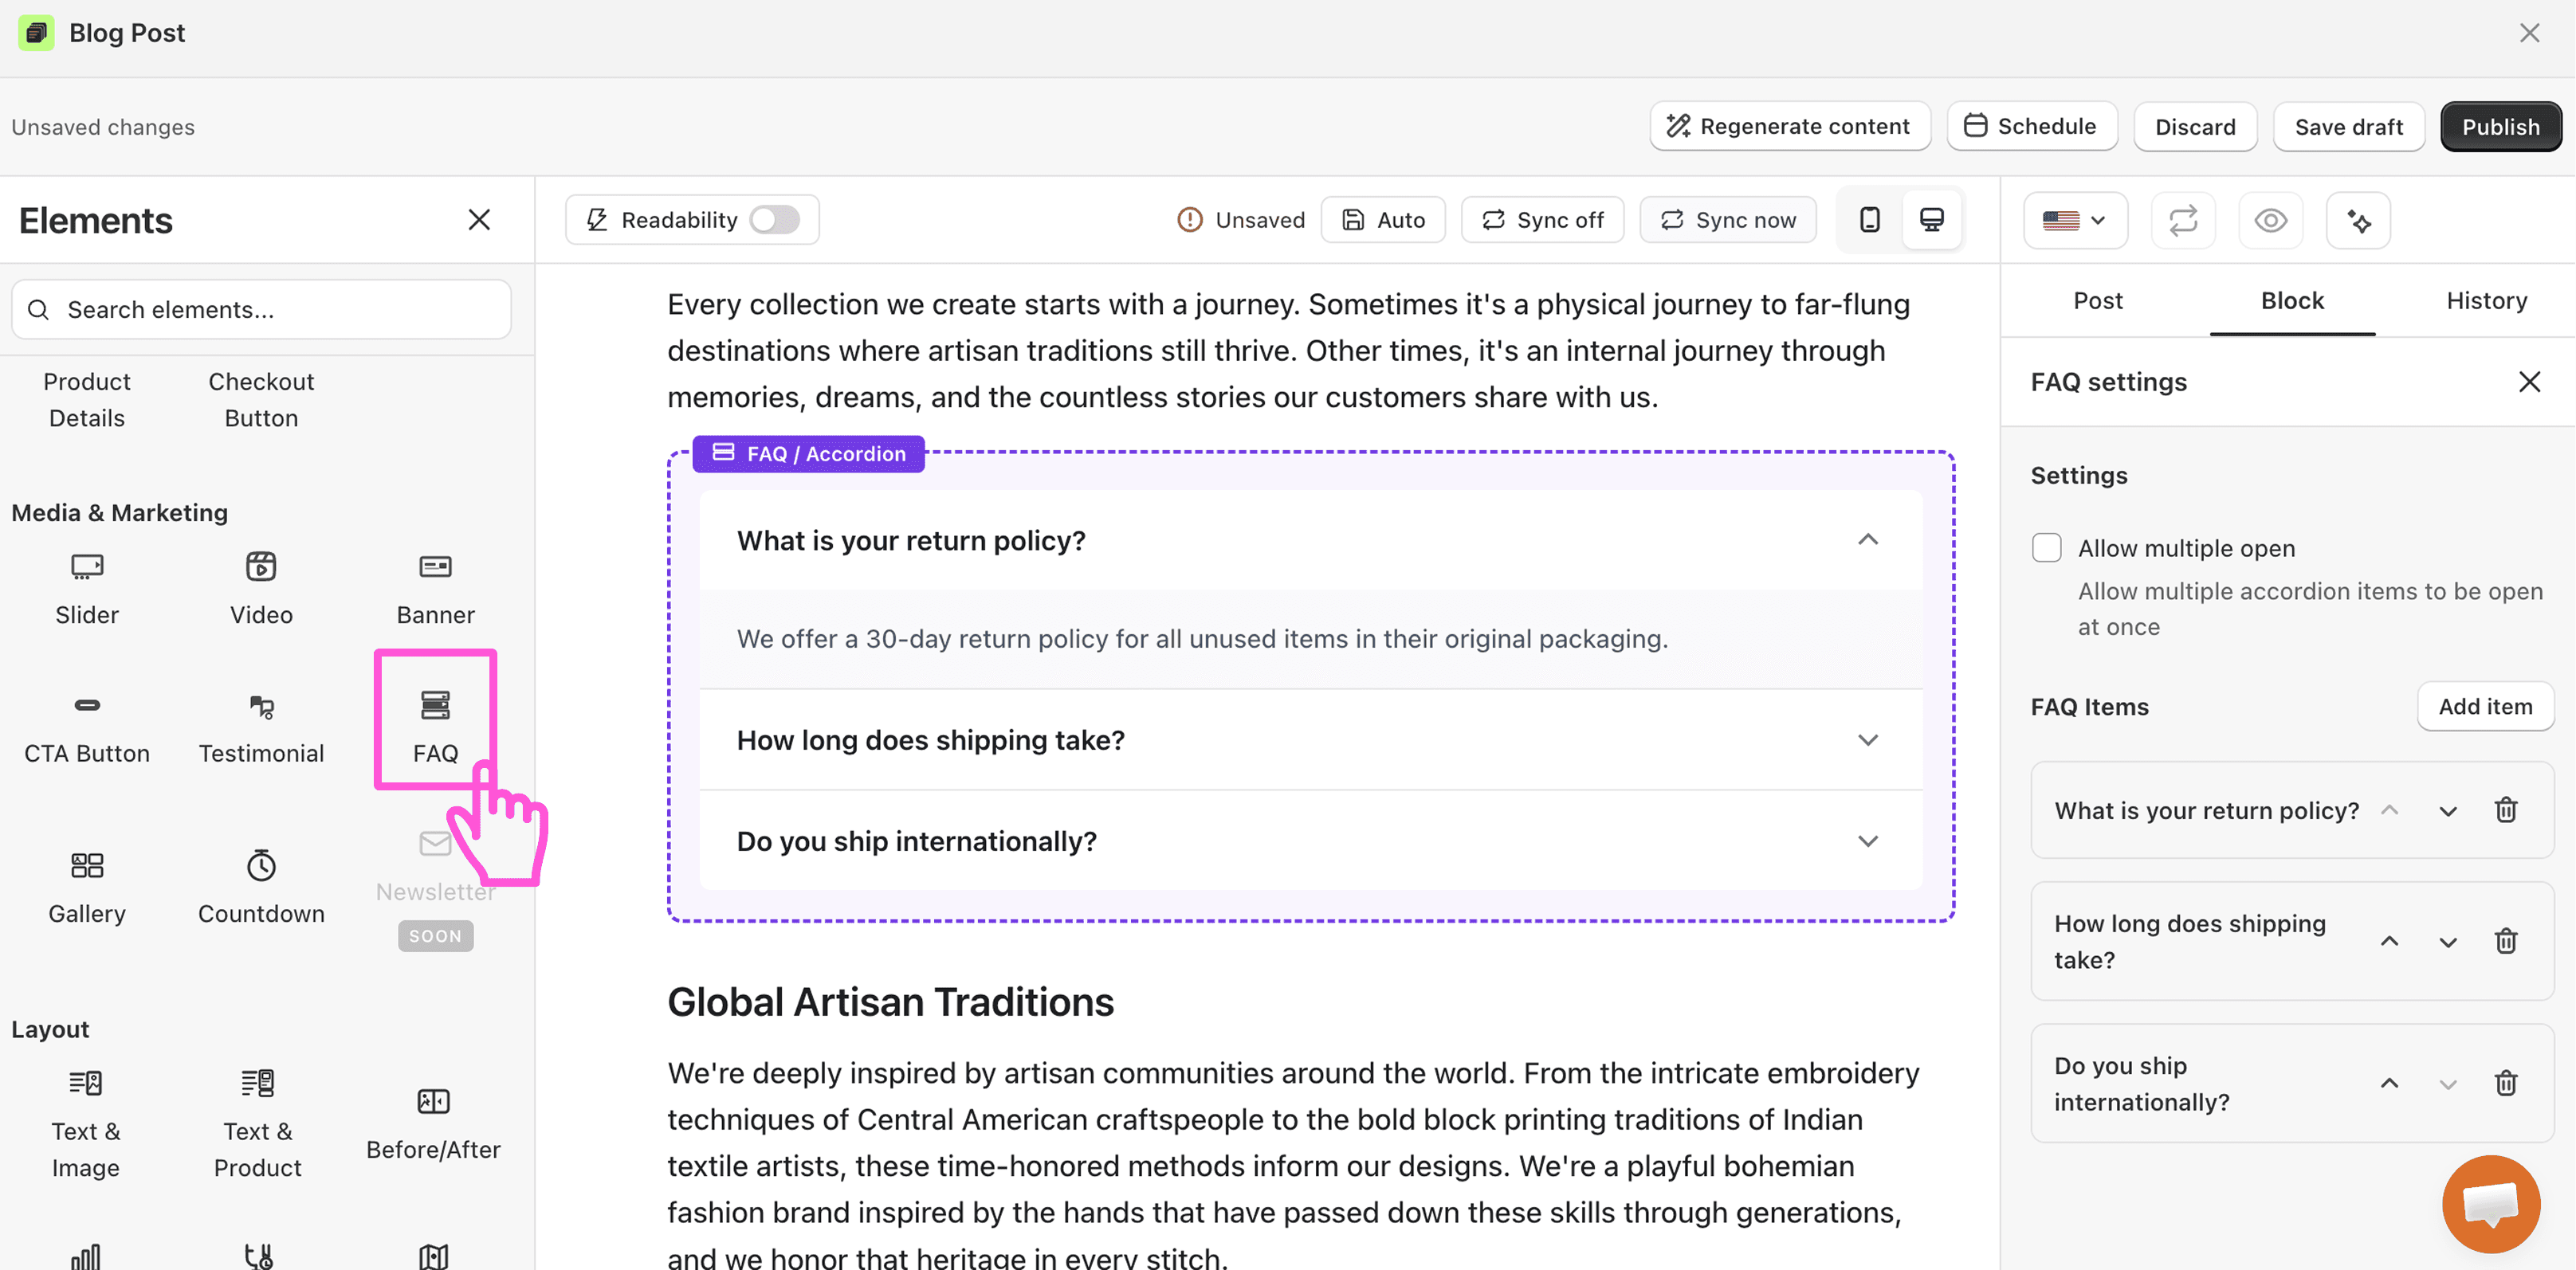Expand the 'How long does shipping take?' accordion
Image resolution: width=2576 pixels, height=1270 pixels.
tap(1867, 740)
